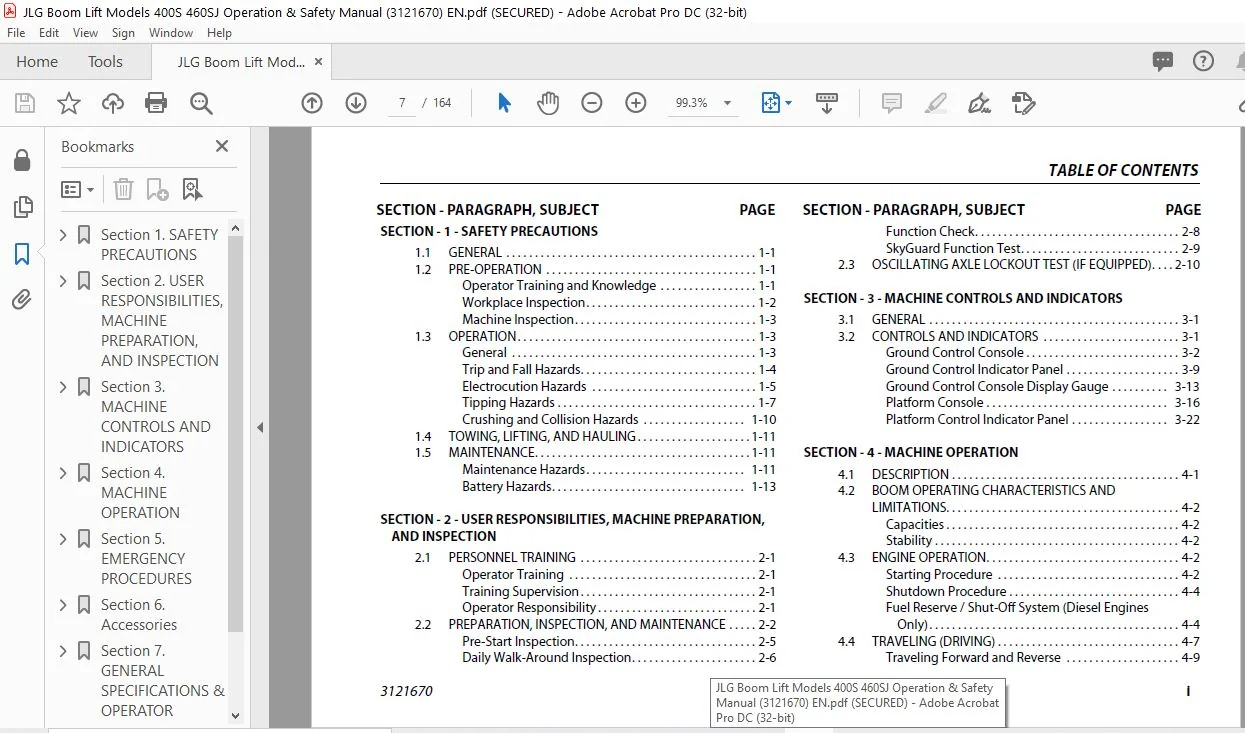Viewport: 1245px width, 733px height.
Task: Click the page number field showing 7
Action: [401, 103]
